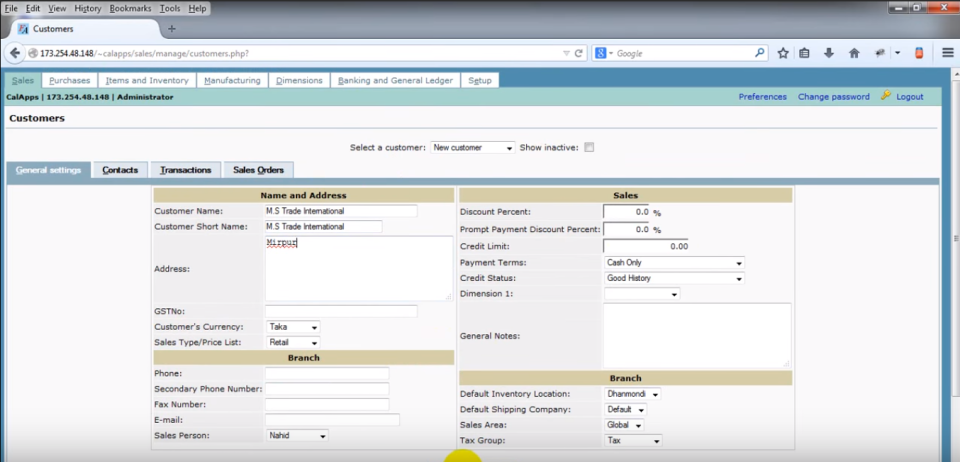Click the Customer Short Name input field
This screenshot has width=960, height=462.
323,226
